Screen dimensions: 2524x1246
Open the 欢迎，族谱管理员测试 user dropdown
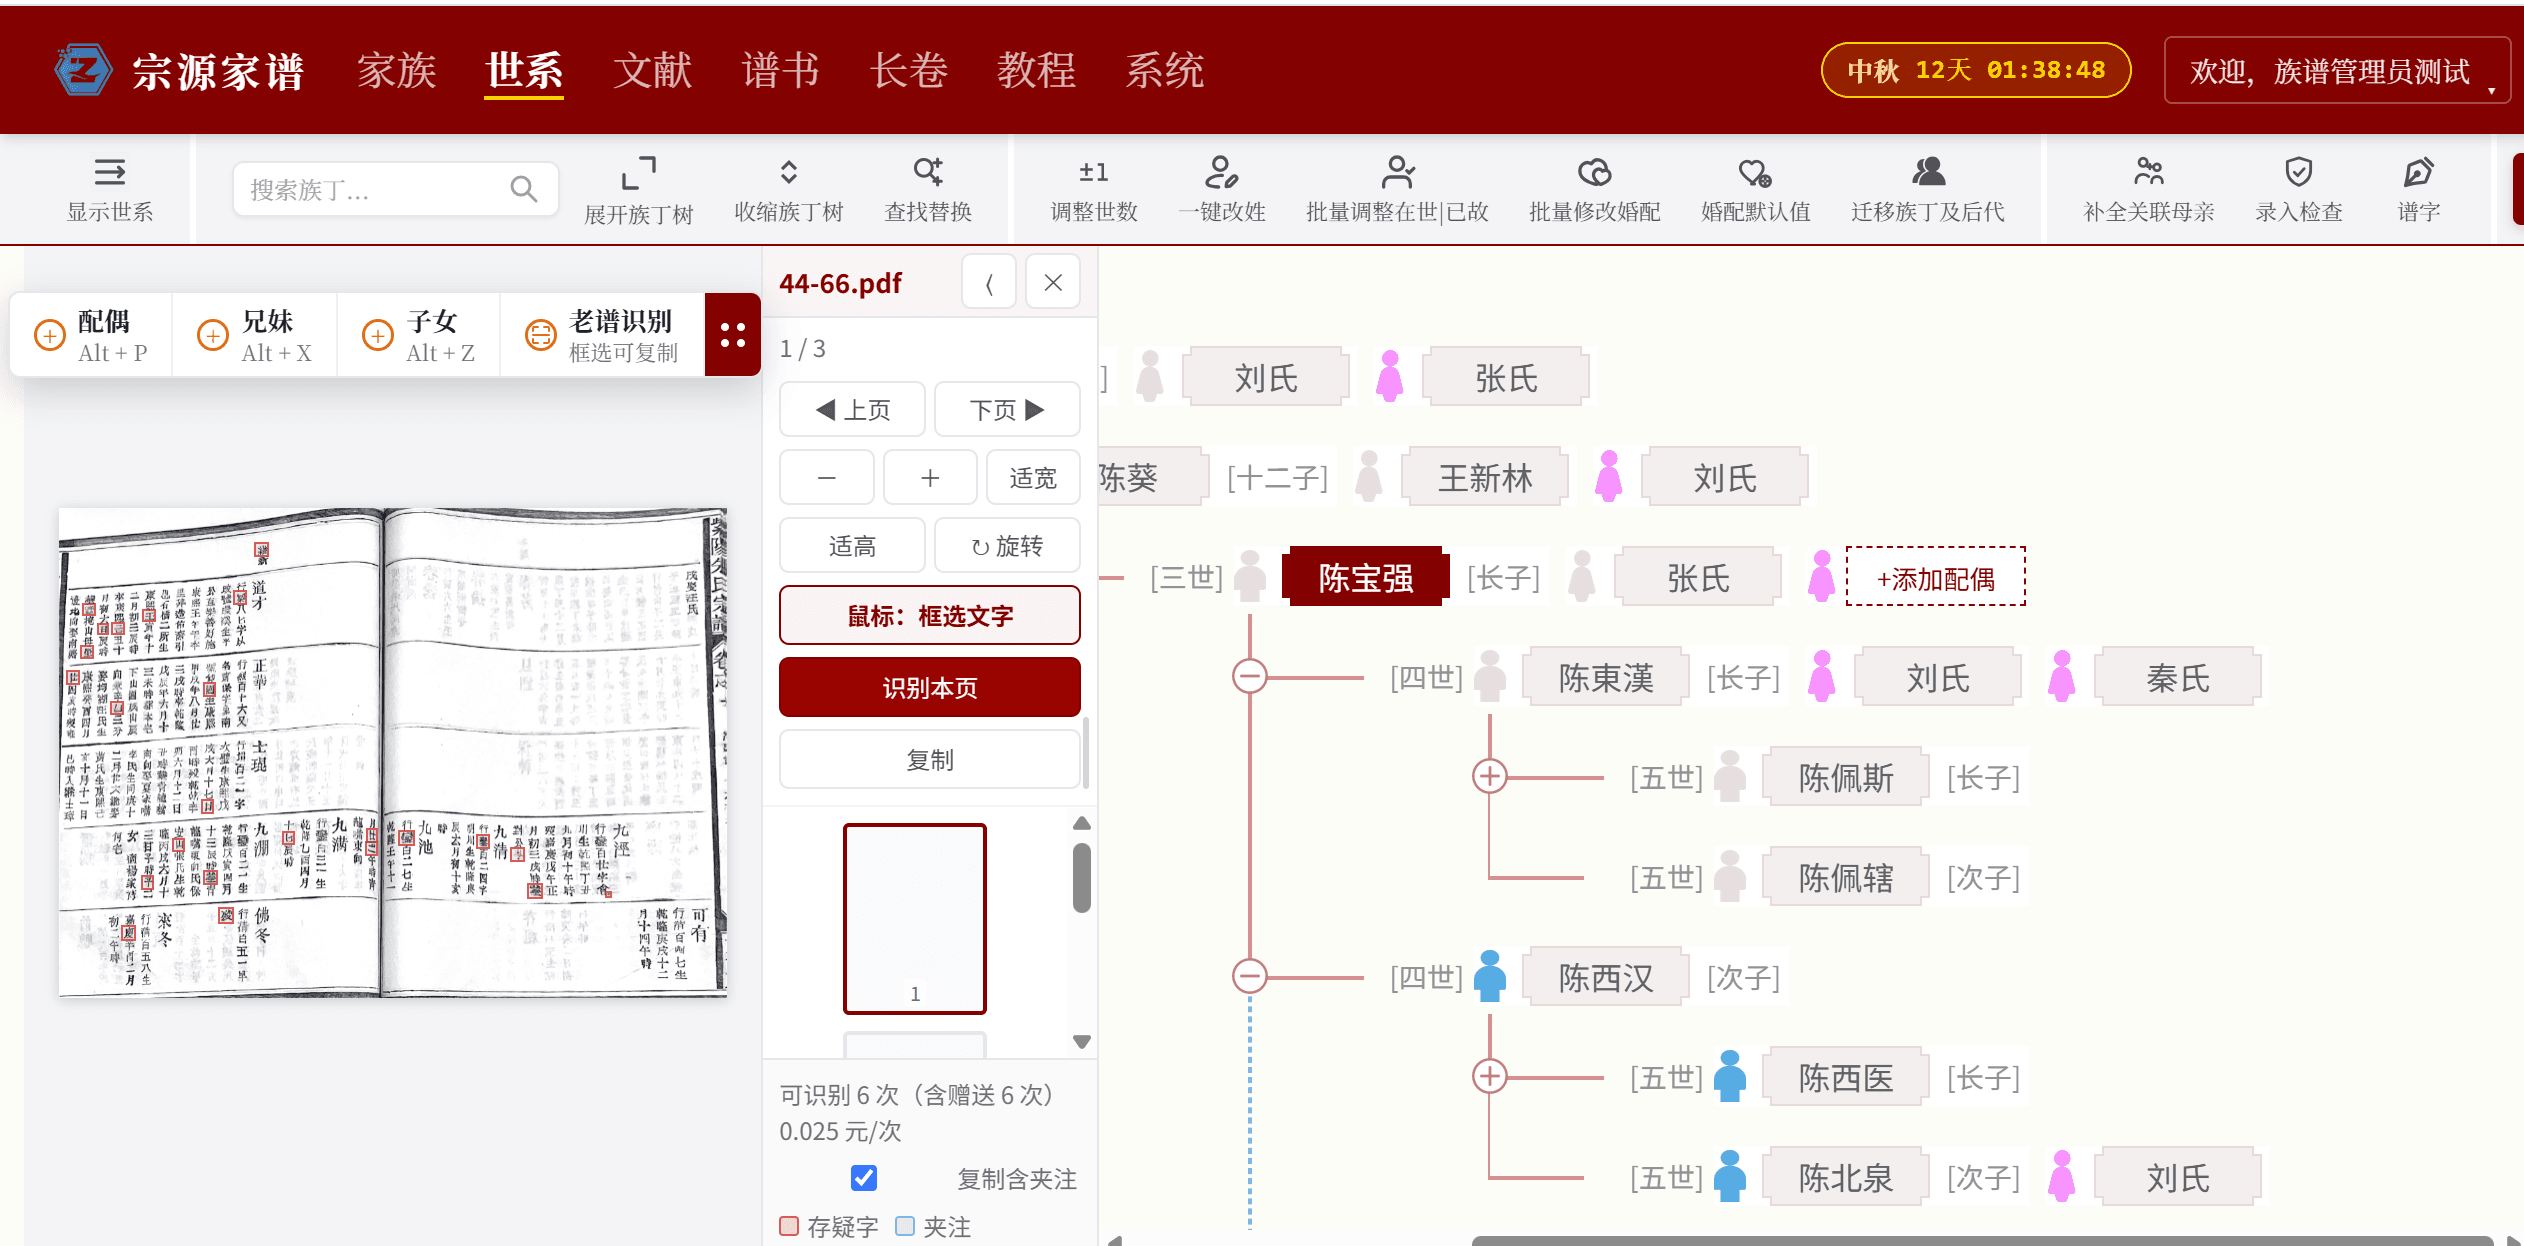point(2338,71)
